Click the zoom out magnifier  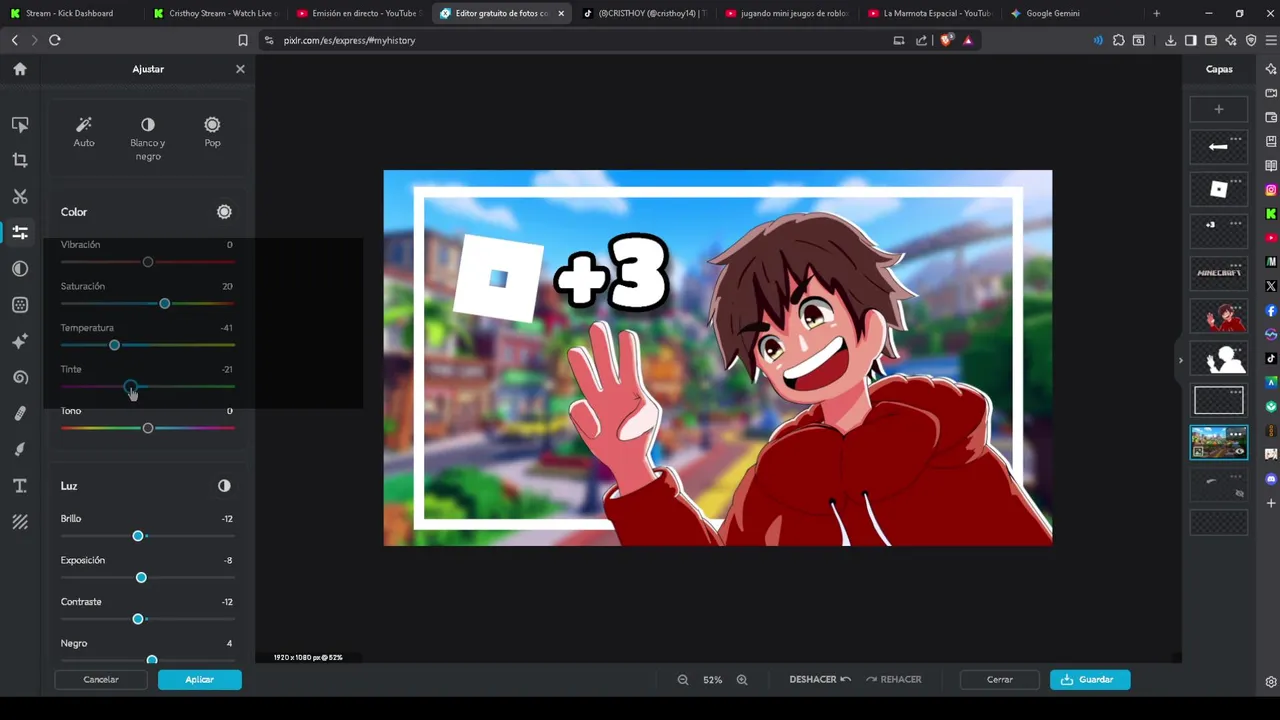click(x=683, y=680)
